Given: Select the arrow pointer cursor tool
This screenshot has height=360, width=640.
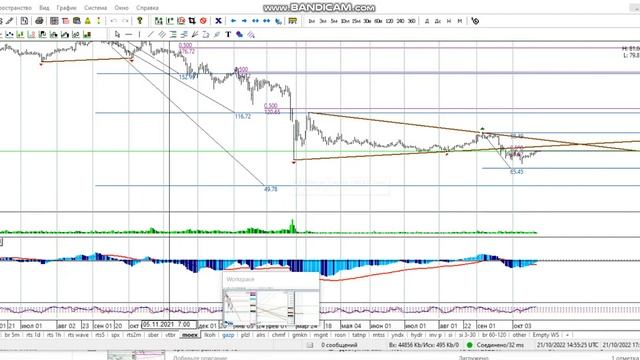Looking at the screenshot, I should tap(118, 35).
